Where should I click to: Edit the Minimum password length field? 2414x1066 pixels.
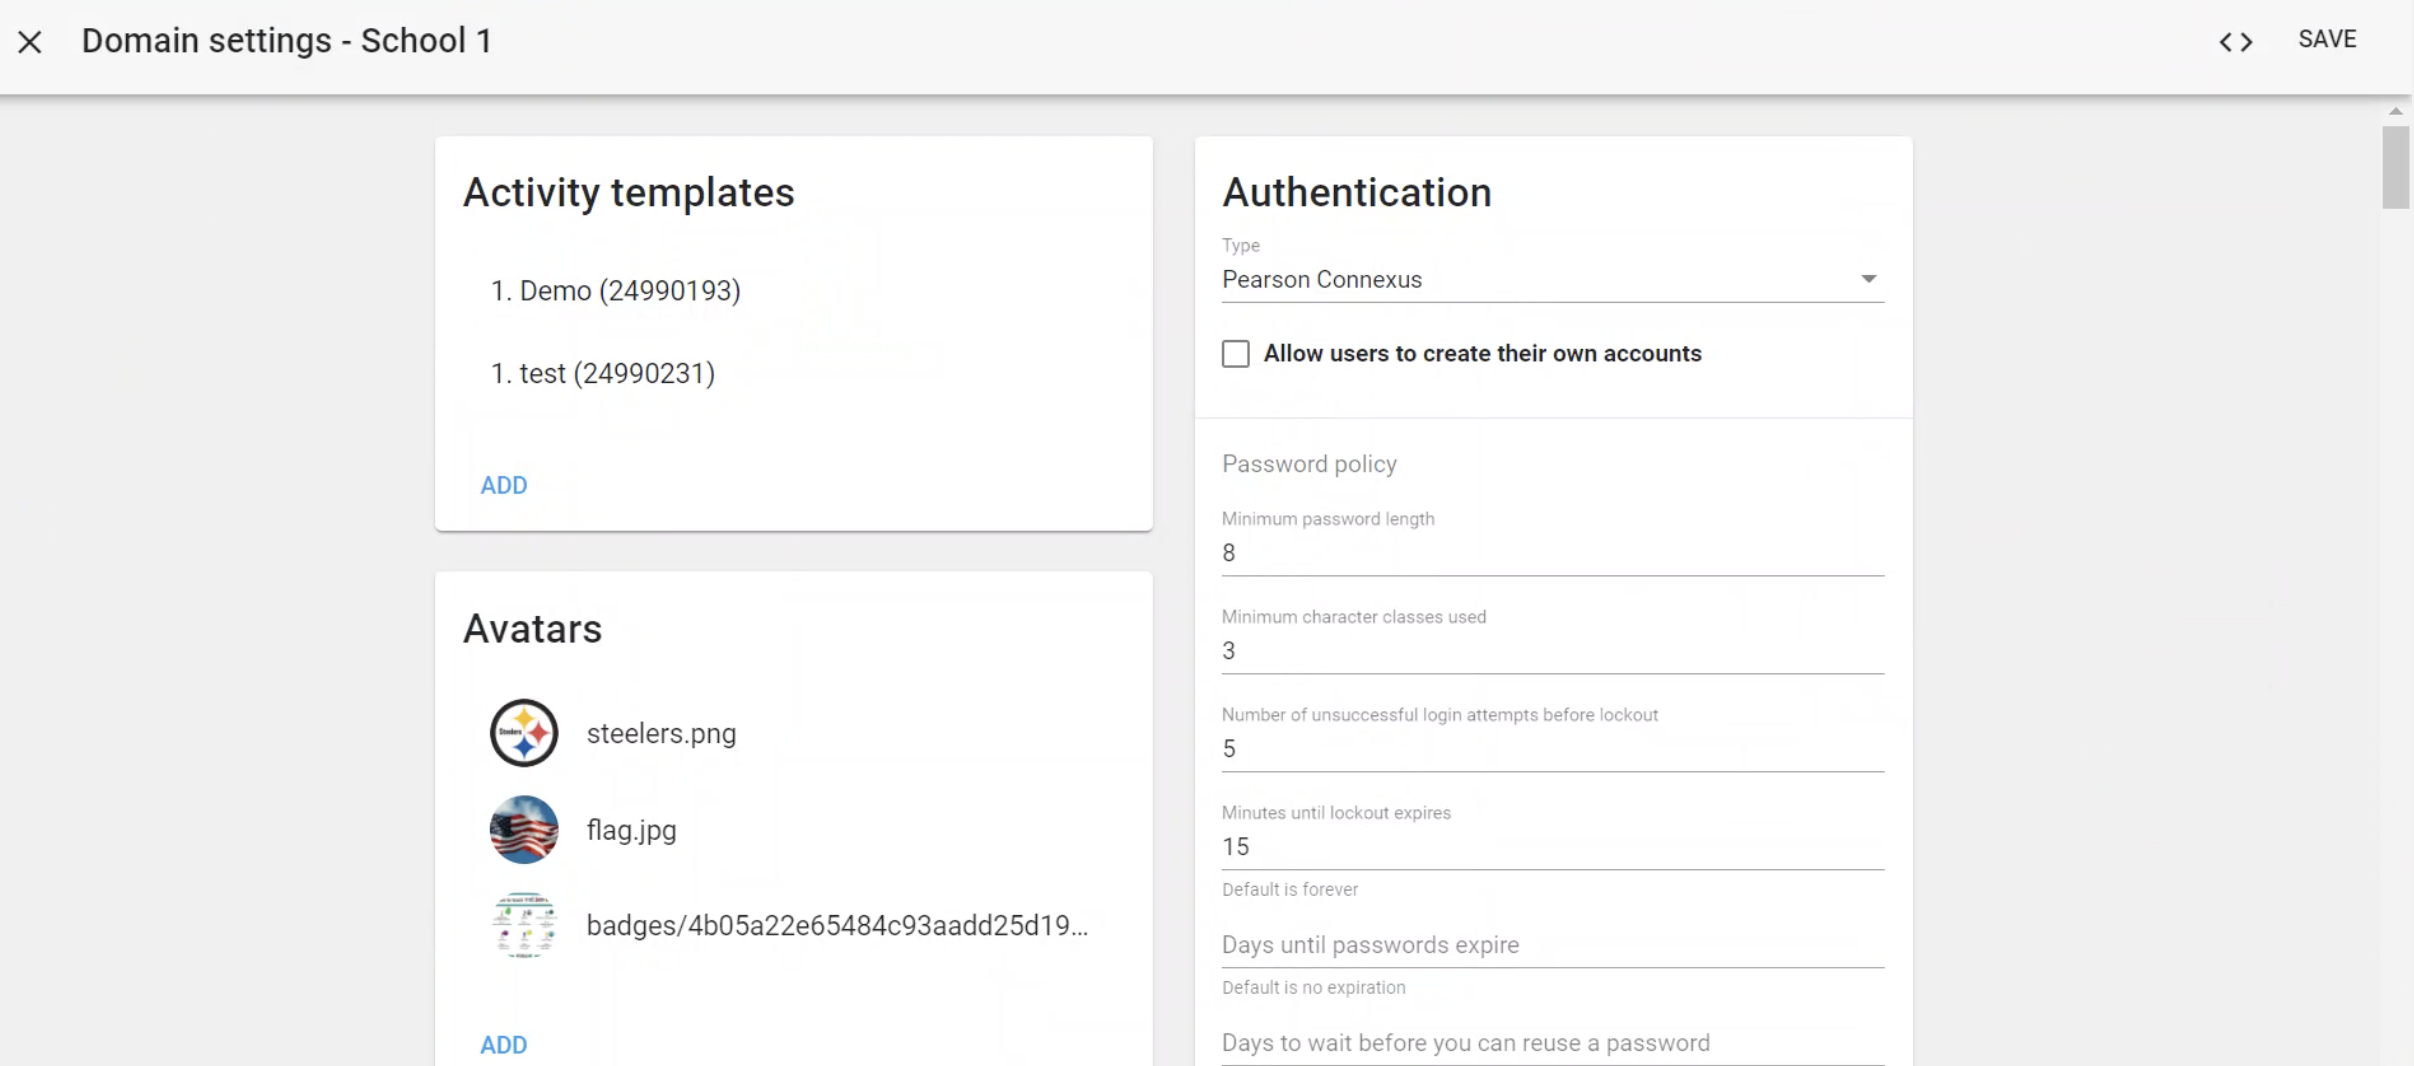click(x=1553, y=553)
